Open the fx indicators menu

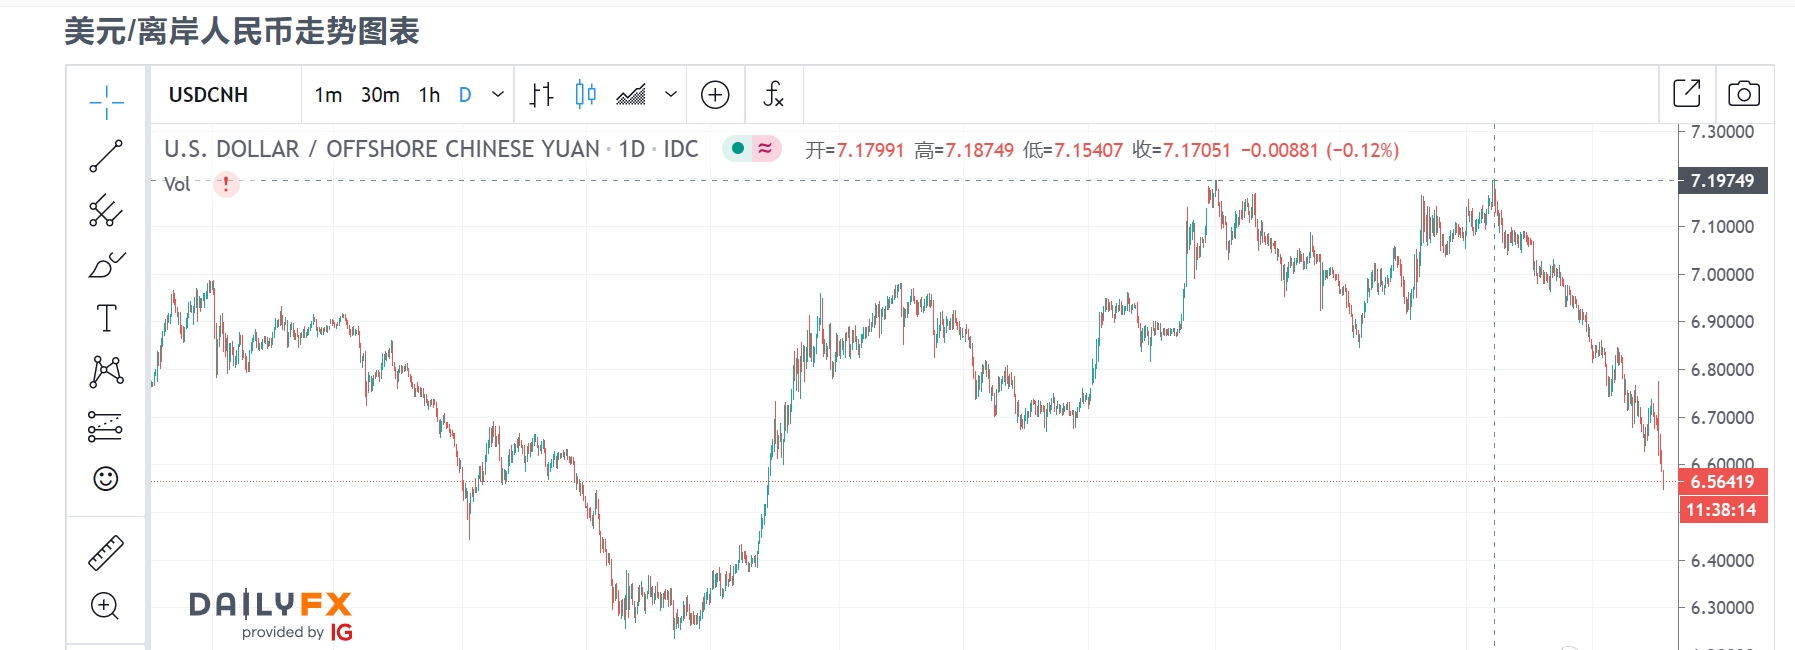773,95
